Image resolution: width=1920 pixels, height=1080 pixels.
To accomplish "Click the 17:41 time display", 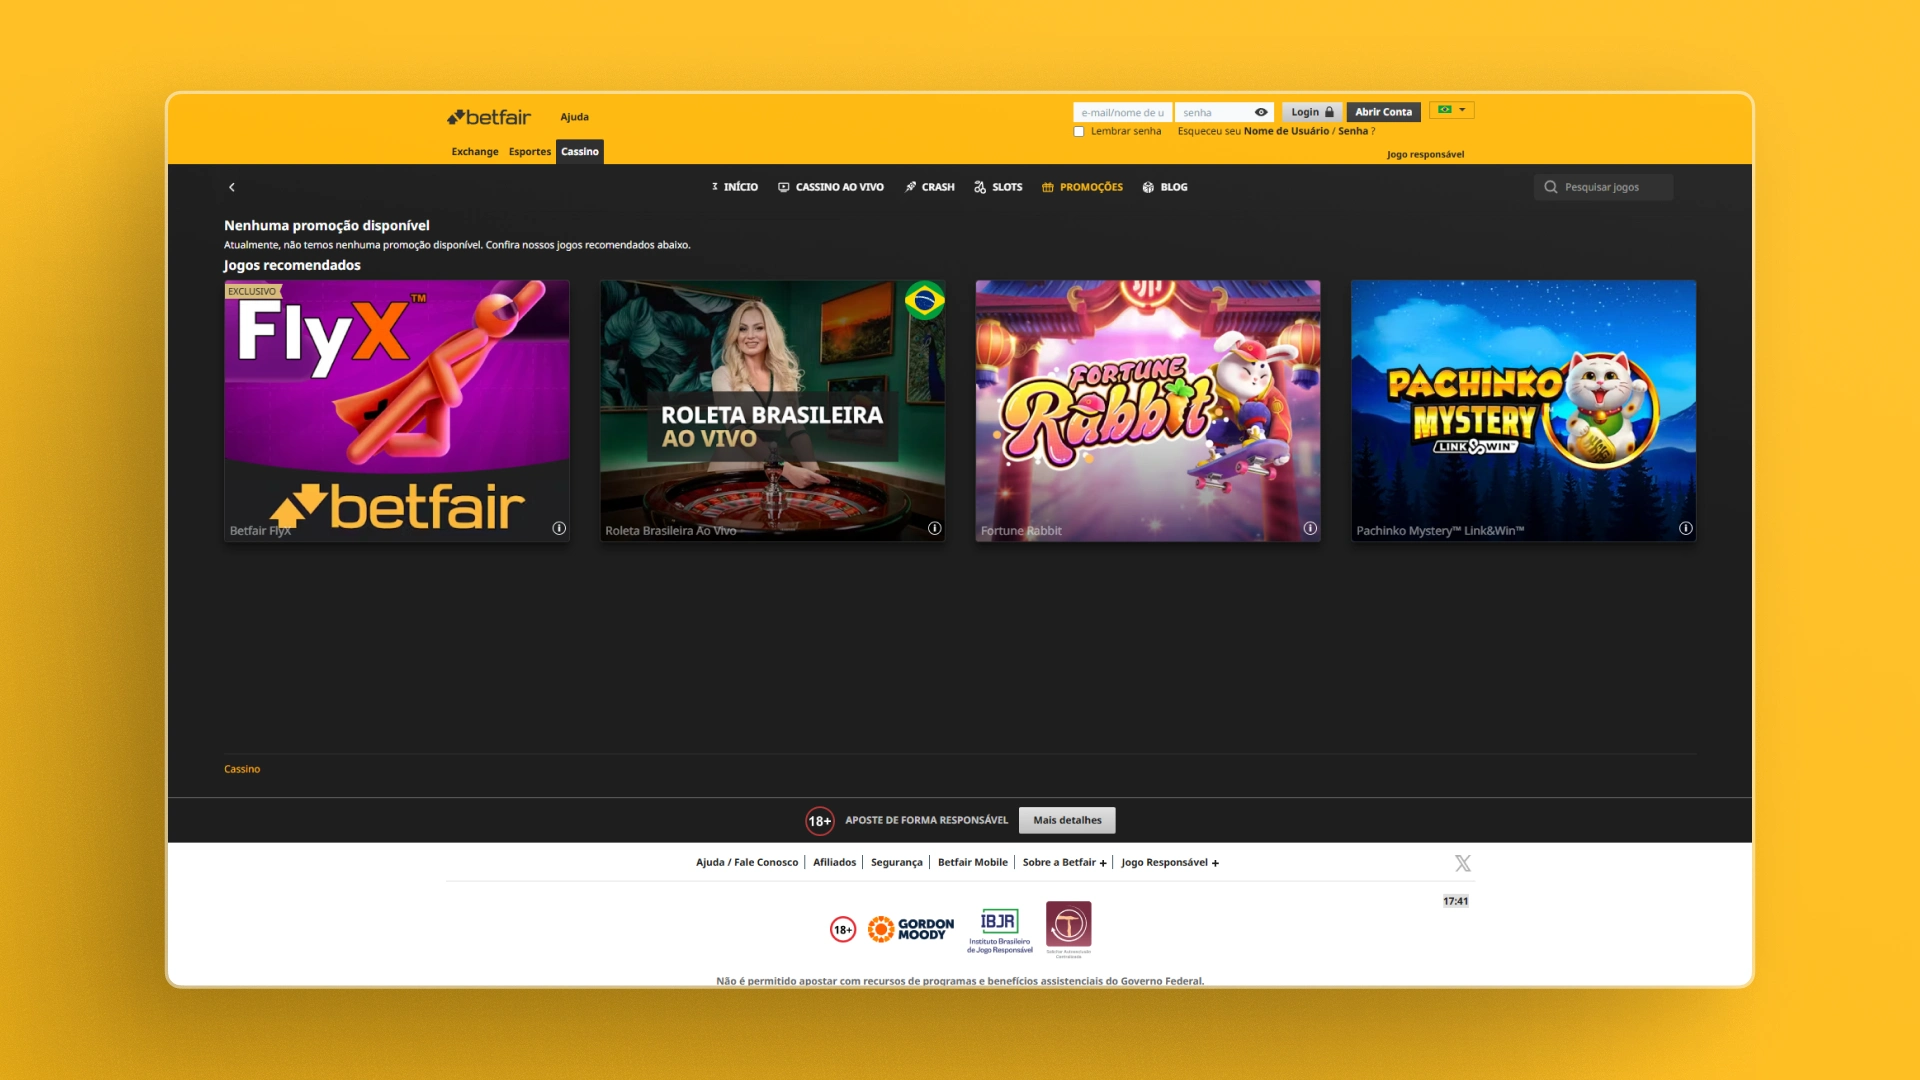I will tap(1456, 901).
